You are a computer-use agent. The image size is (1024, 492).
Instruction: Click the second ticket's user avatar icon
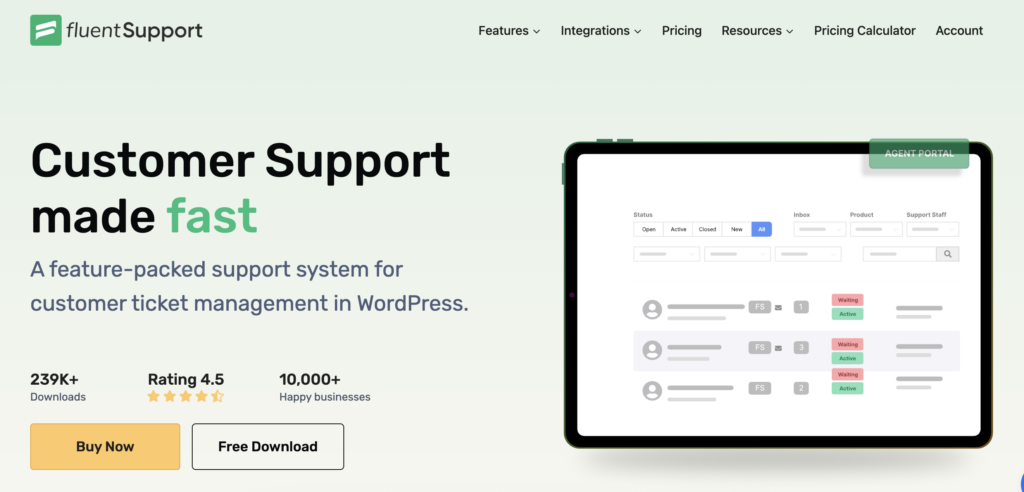point(652,350)
